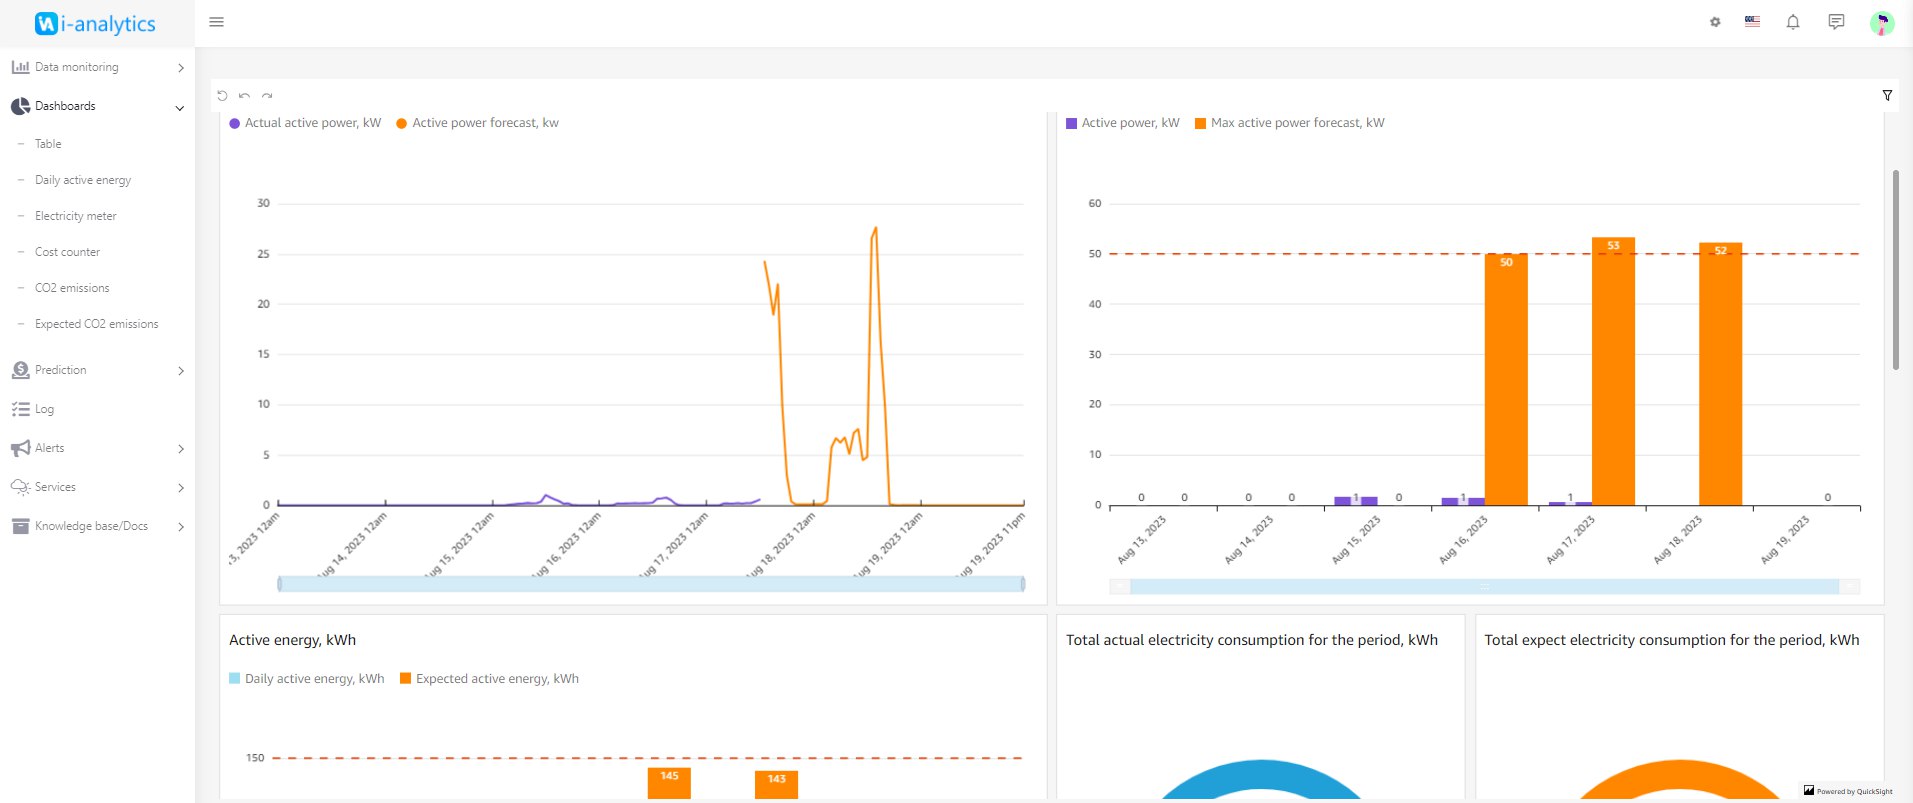Click the undo arrow icon
The height and width of the screenshot is (803, 1913).
[244, 96]
